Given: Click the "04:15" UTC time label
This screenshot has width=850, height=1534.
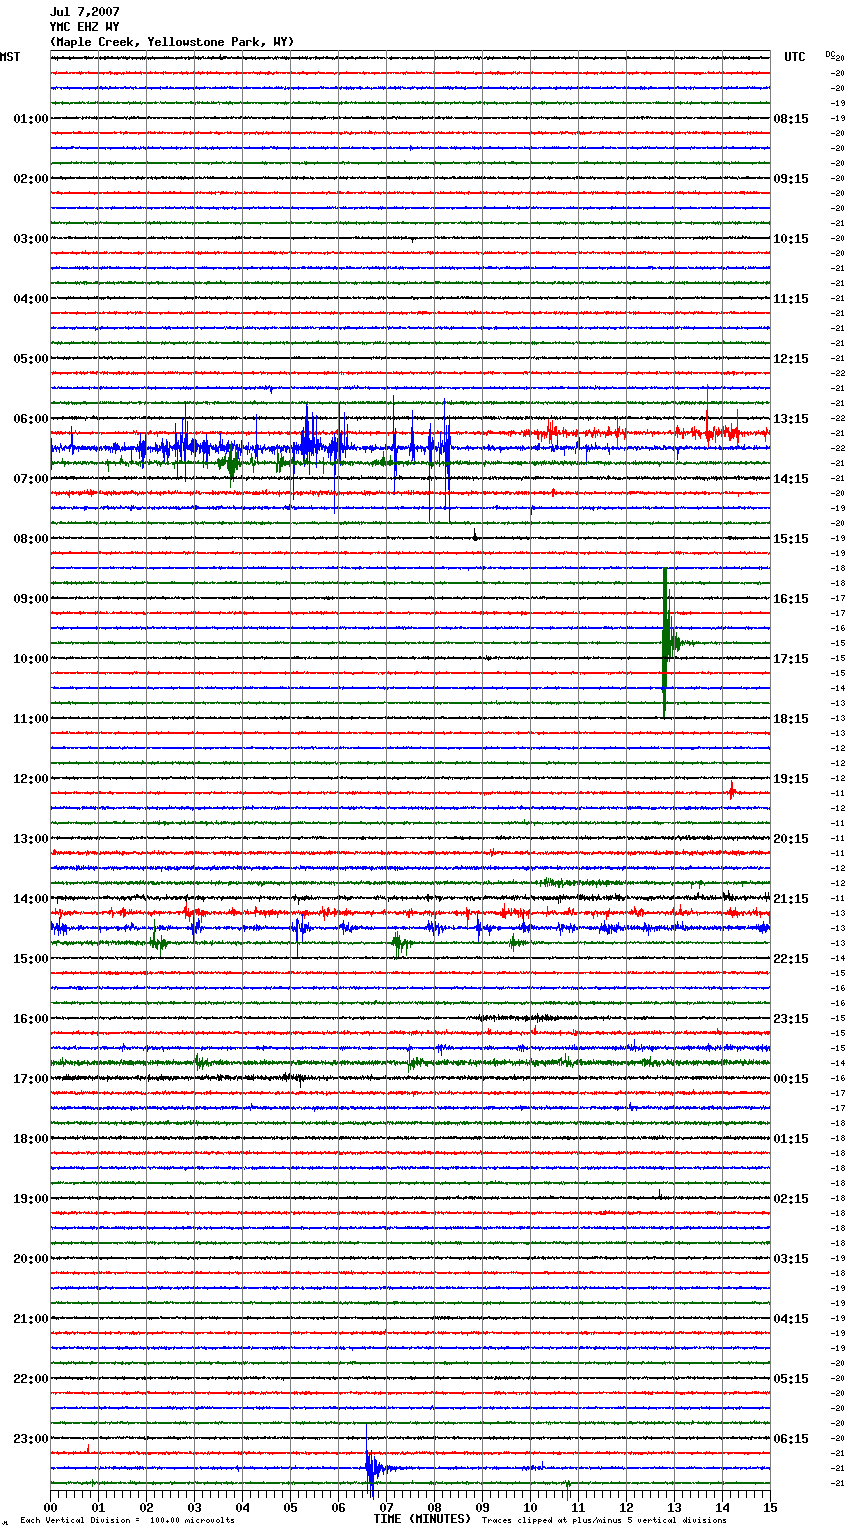Looking at the screenshot, I should (791, 1319).
